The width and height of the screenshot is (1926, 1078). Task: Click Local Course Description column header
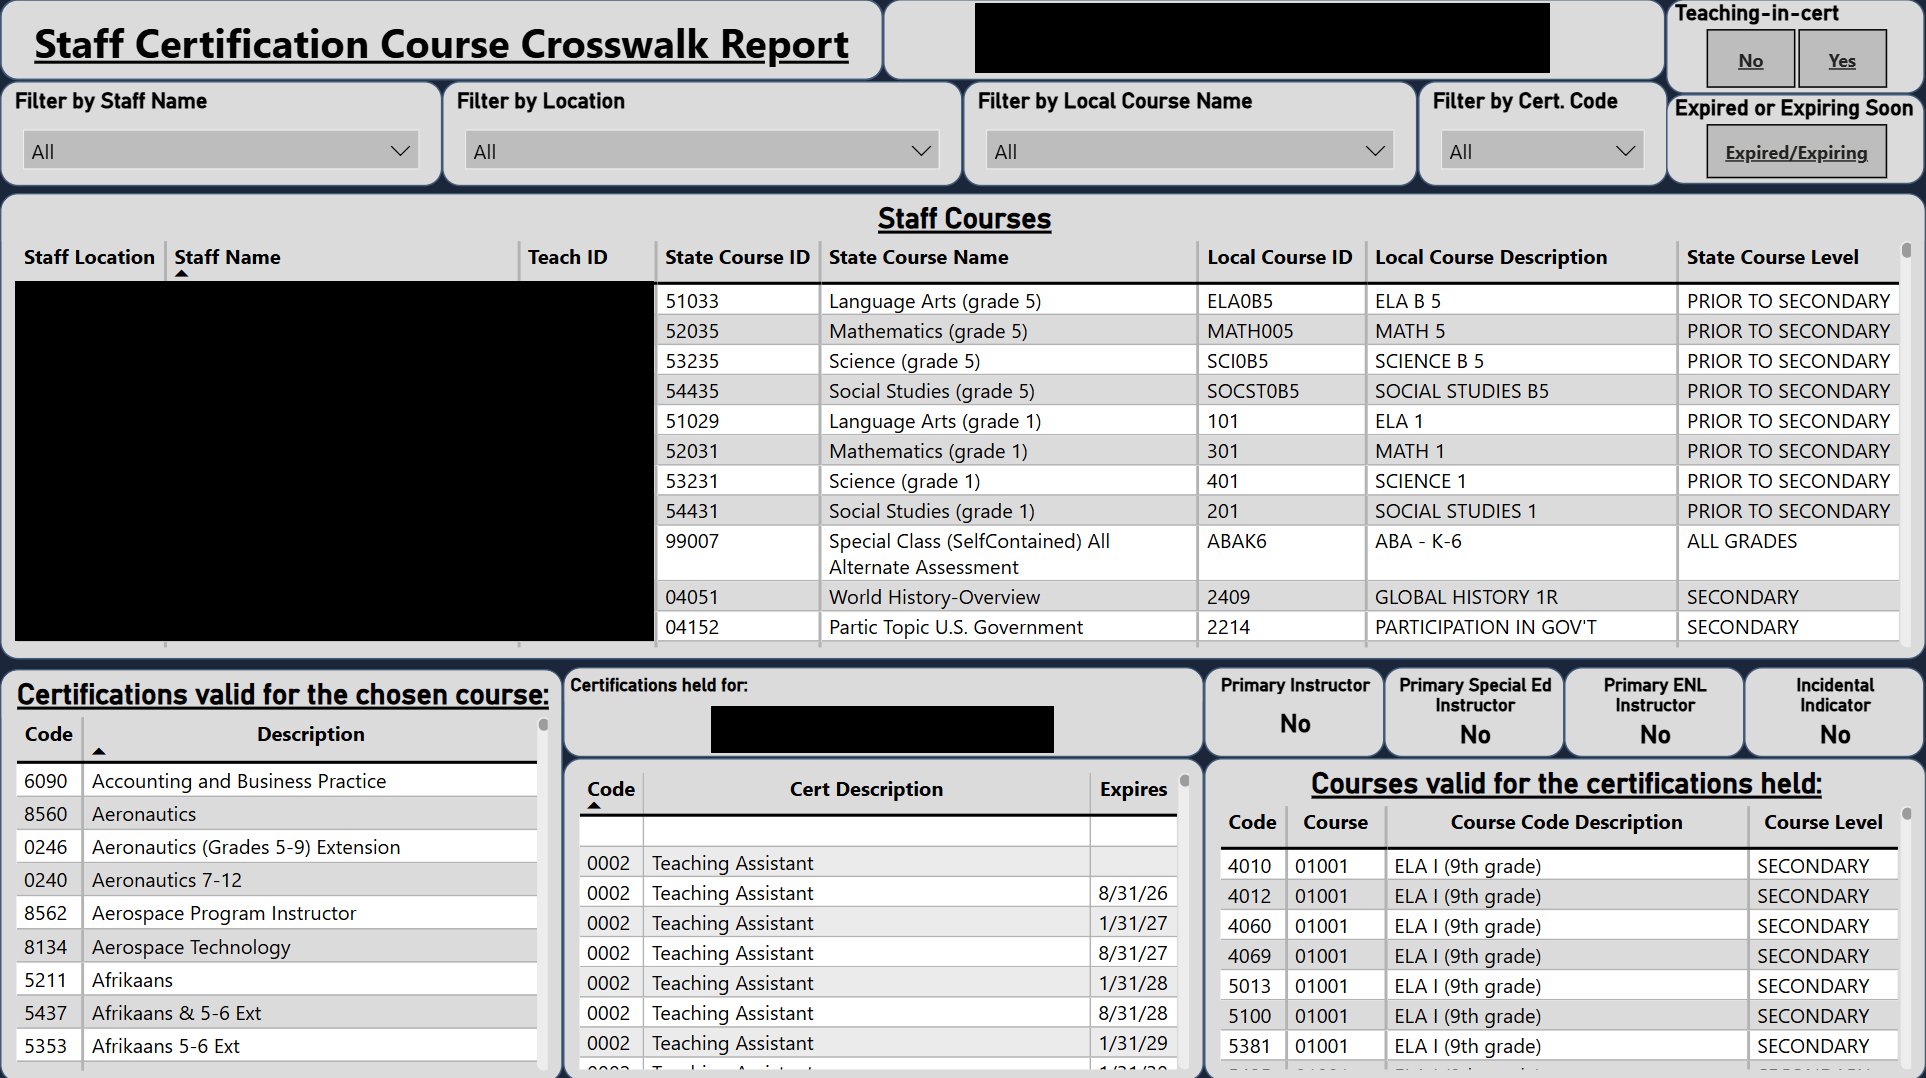(x=1491, y=257)
